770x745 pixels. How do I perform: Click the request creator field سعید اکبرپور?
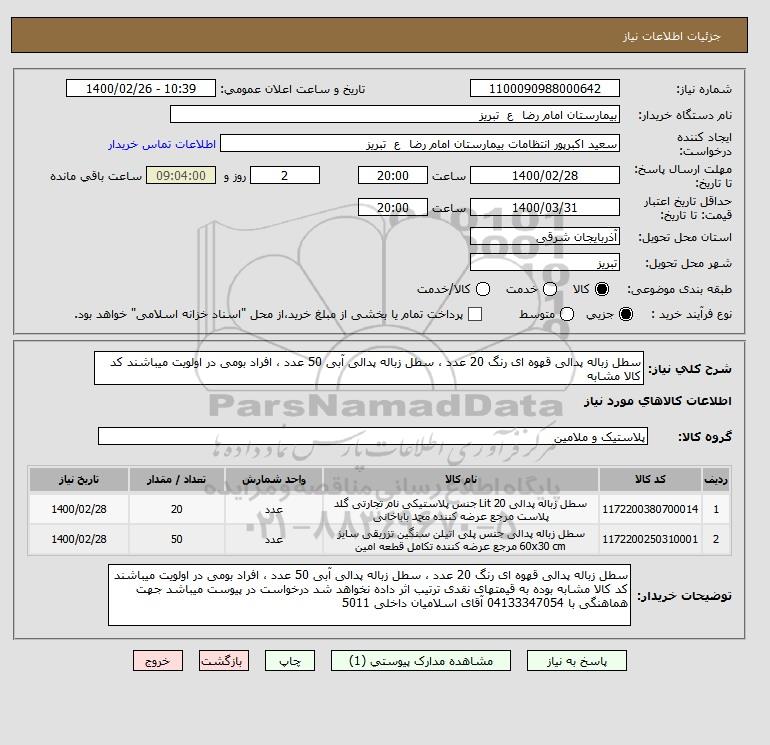click(420, 144)
